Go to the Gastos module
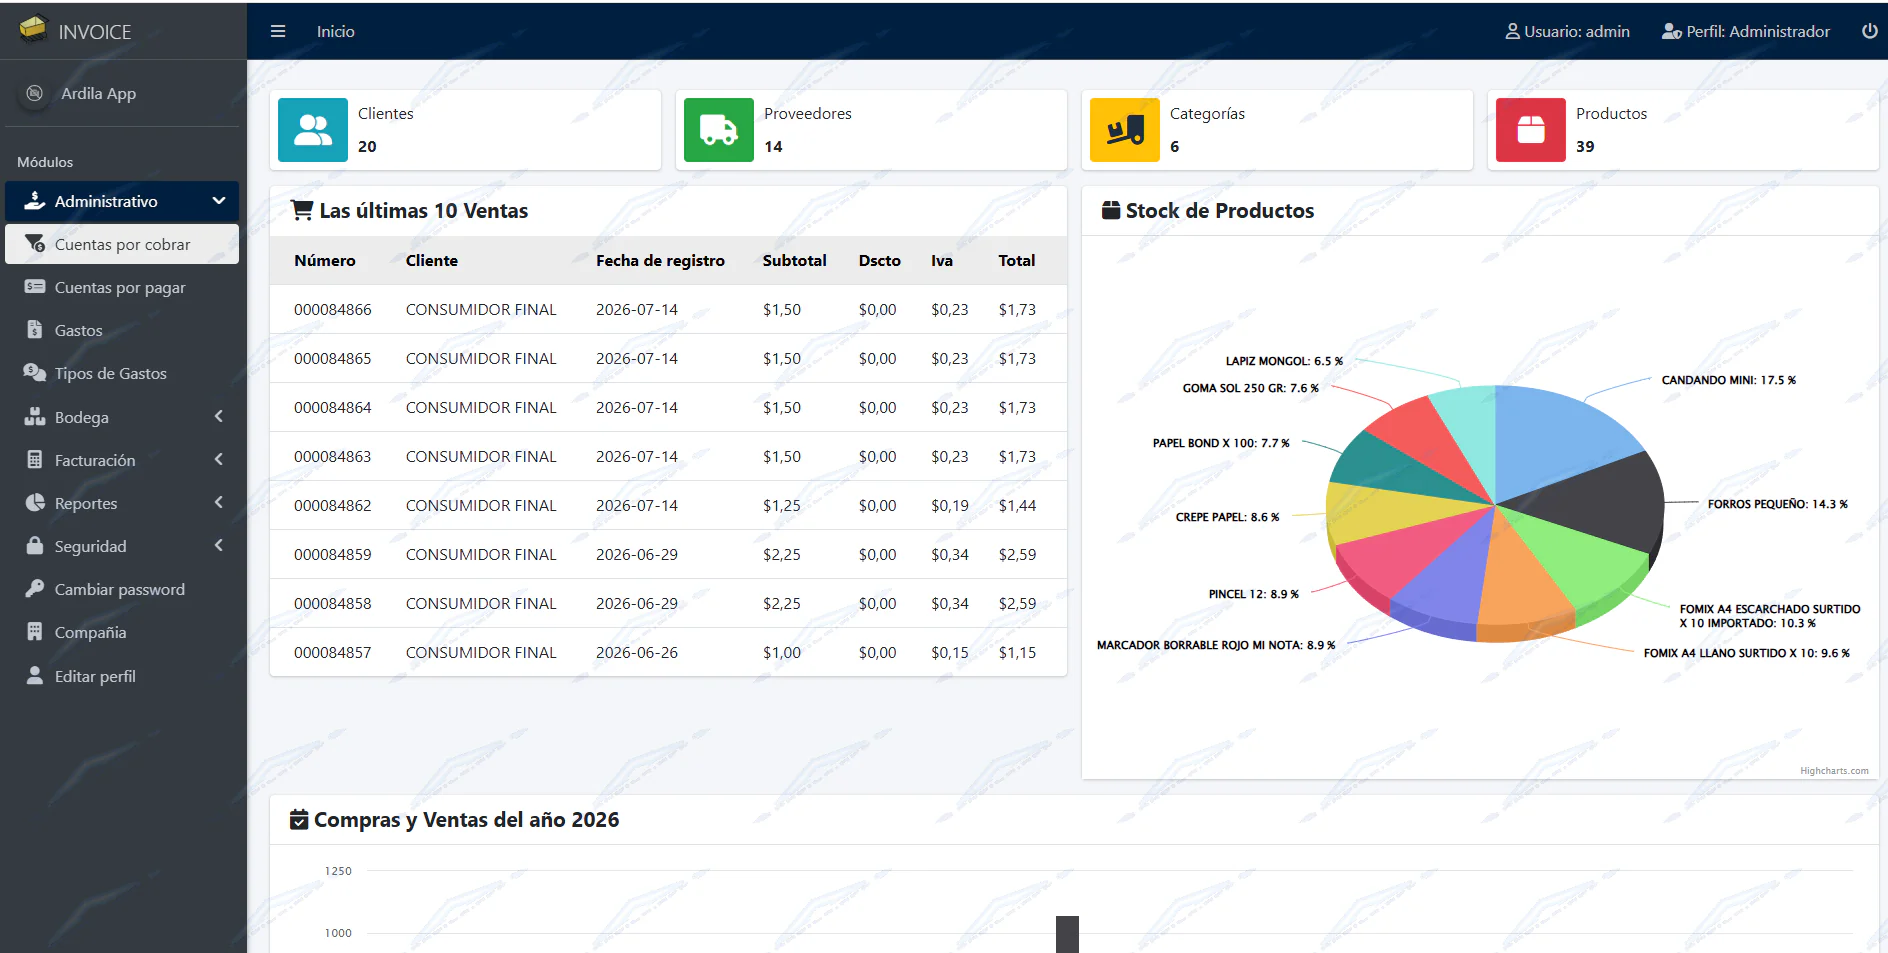The height and width of the screenshot is (953, 1888). click(x=122, y=330)
